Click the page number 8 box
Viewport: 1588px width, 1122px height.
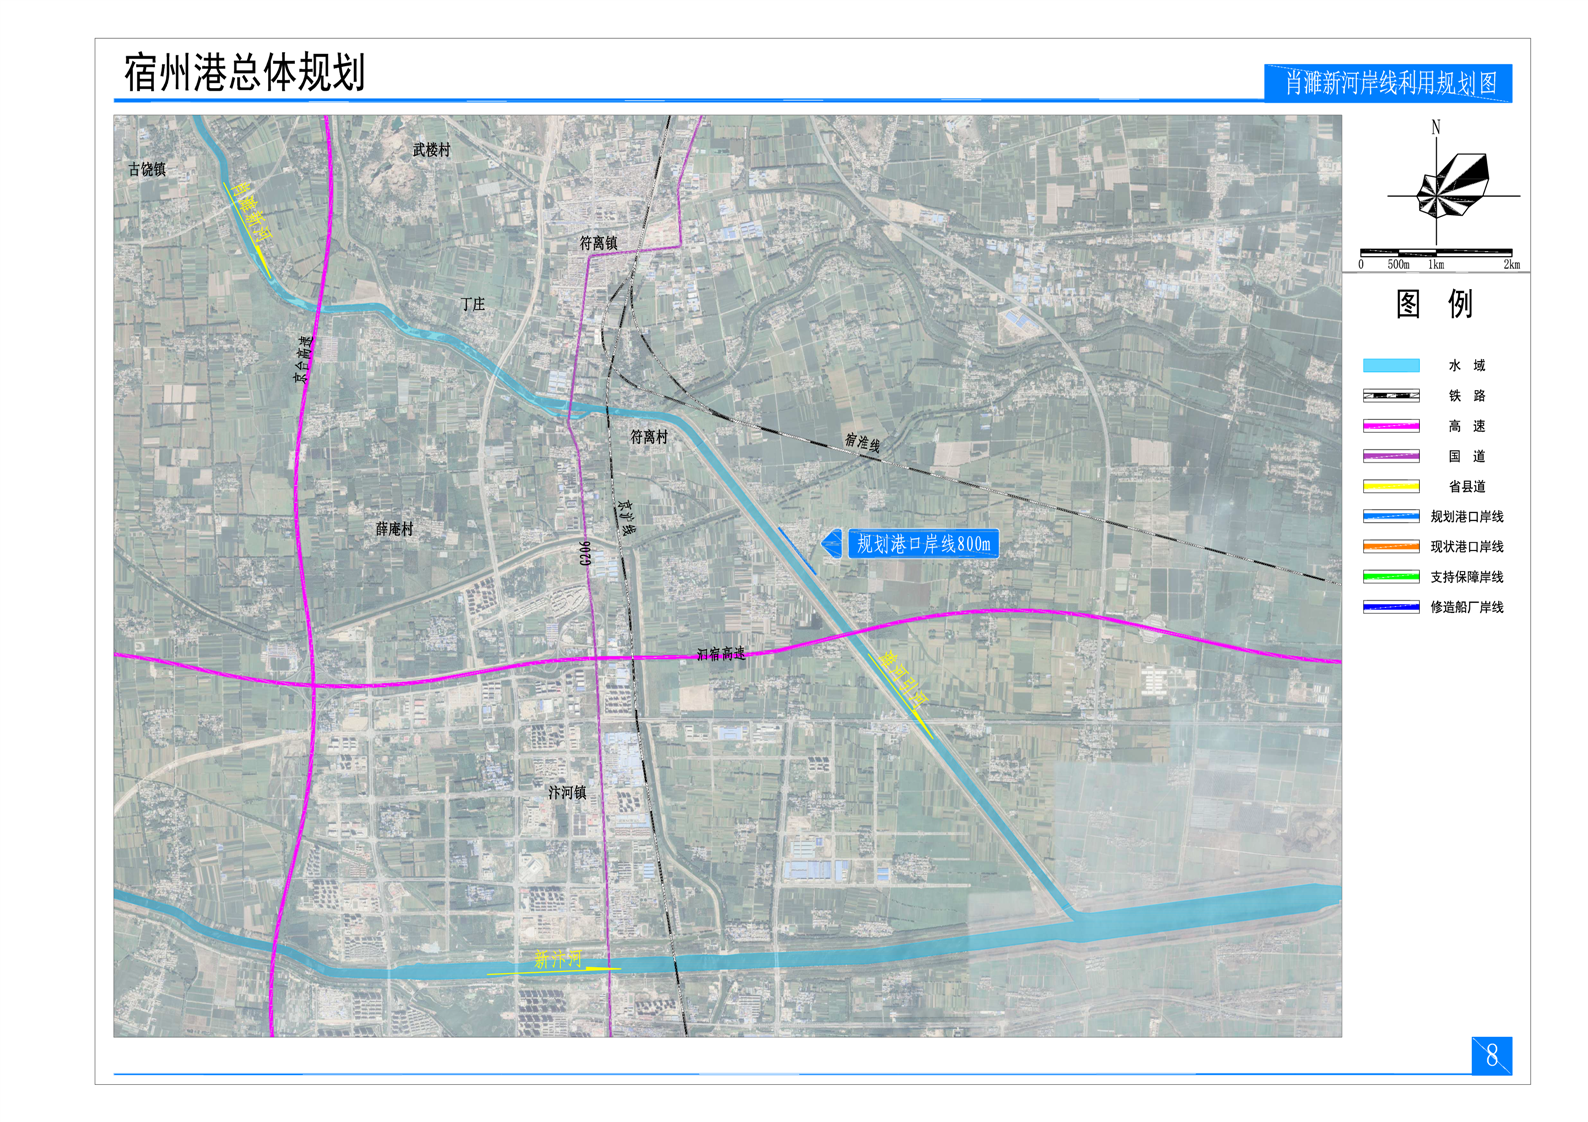1491,1056
